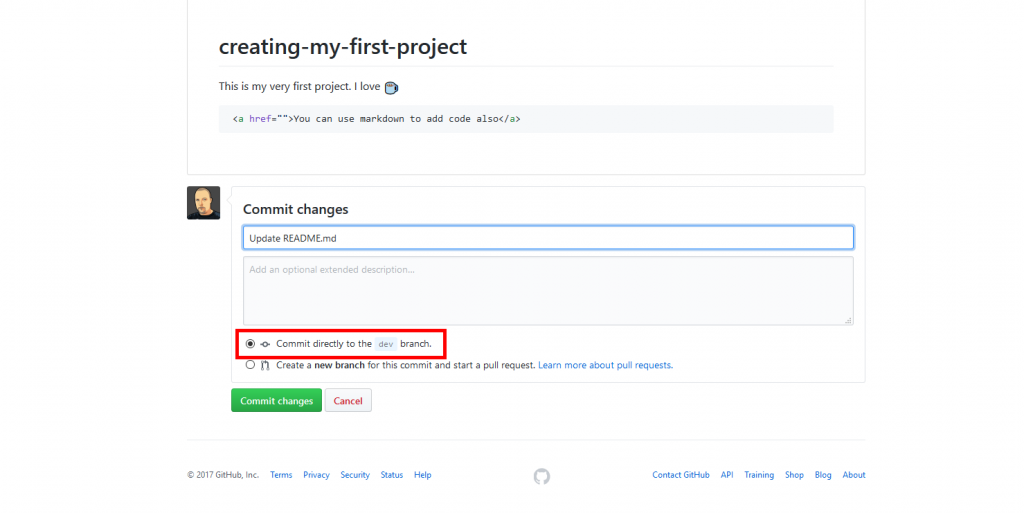Select 'Create a new branch' radio option
The width and height of the screenshot is (1024, 513).
250,365
